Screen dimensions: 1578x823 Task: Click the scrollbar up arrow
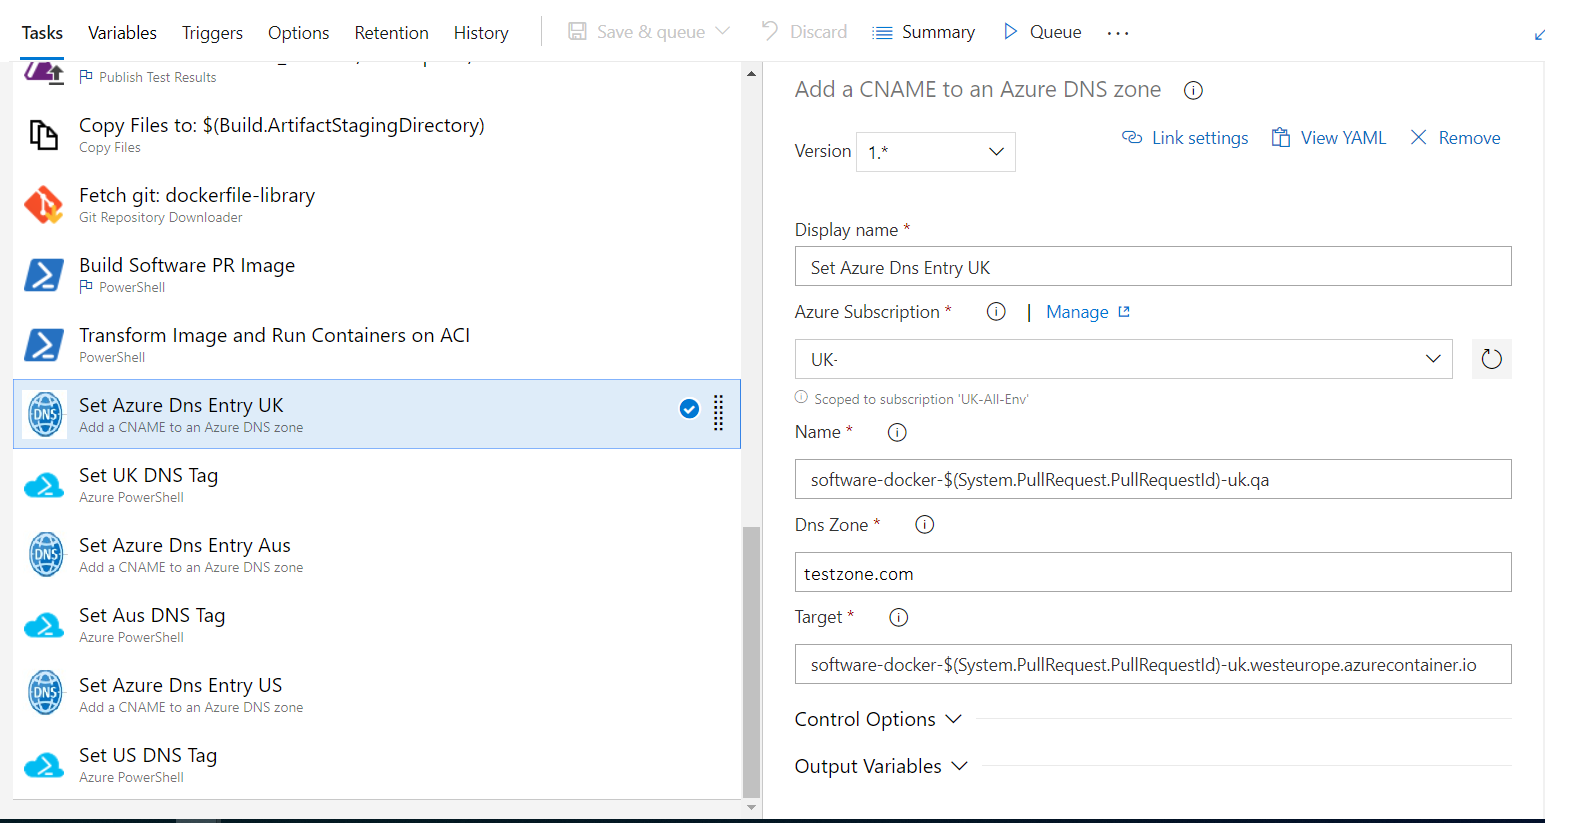[752, 73]
